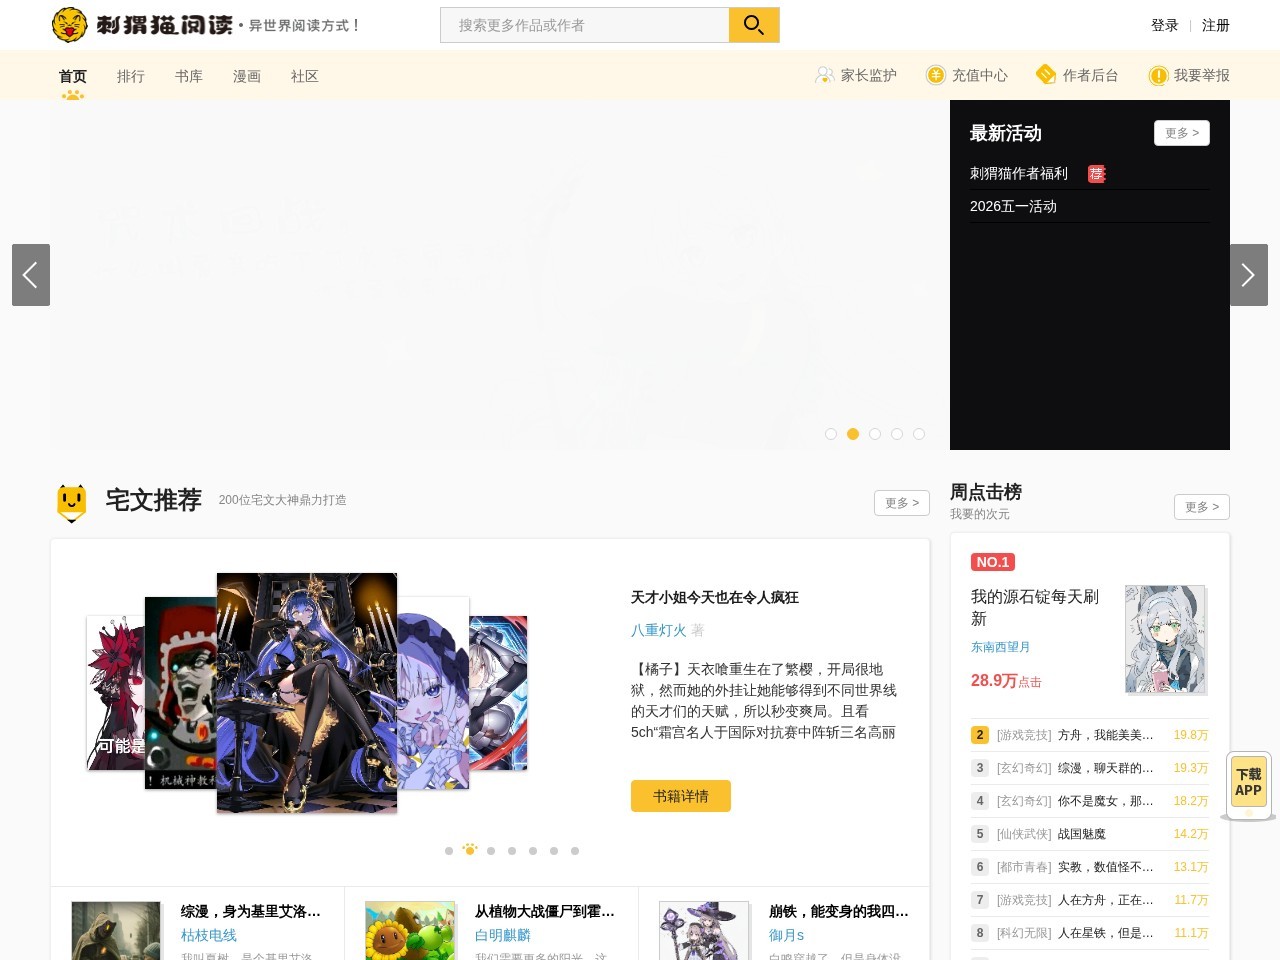This screenshot has width=1280, height=960.
Task: Open author 枯枝电线
Action: (209, 935)
